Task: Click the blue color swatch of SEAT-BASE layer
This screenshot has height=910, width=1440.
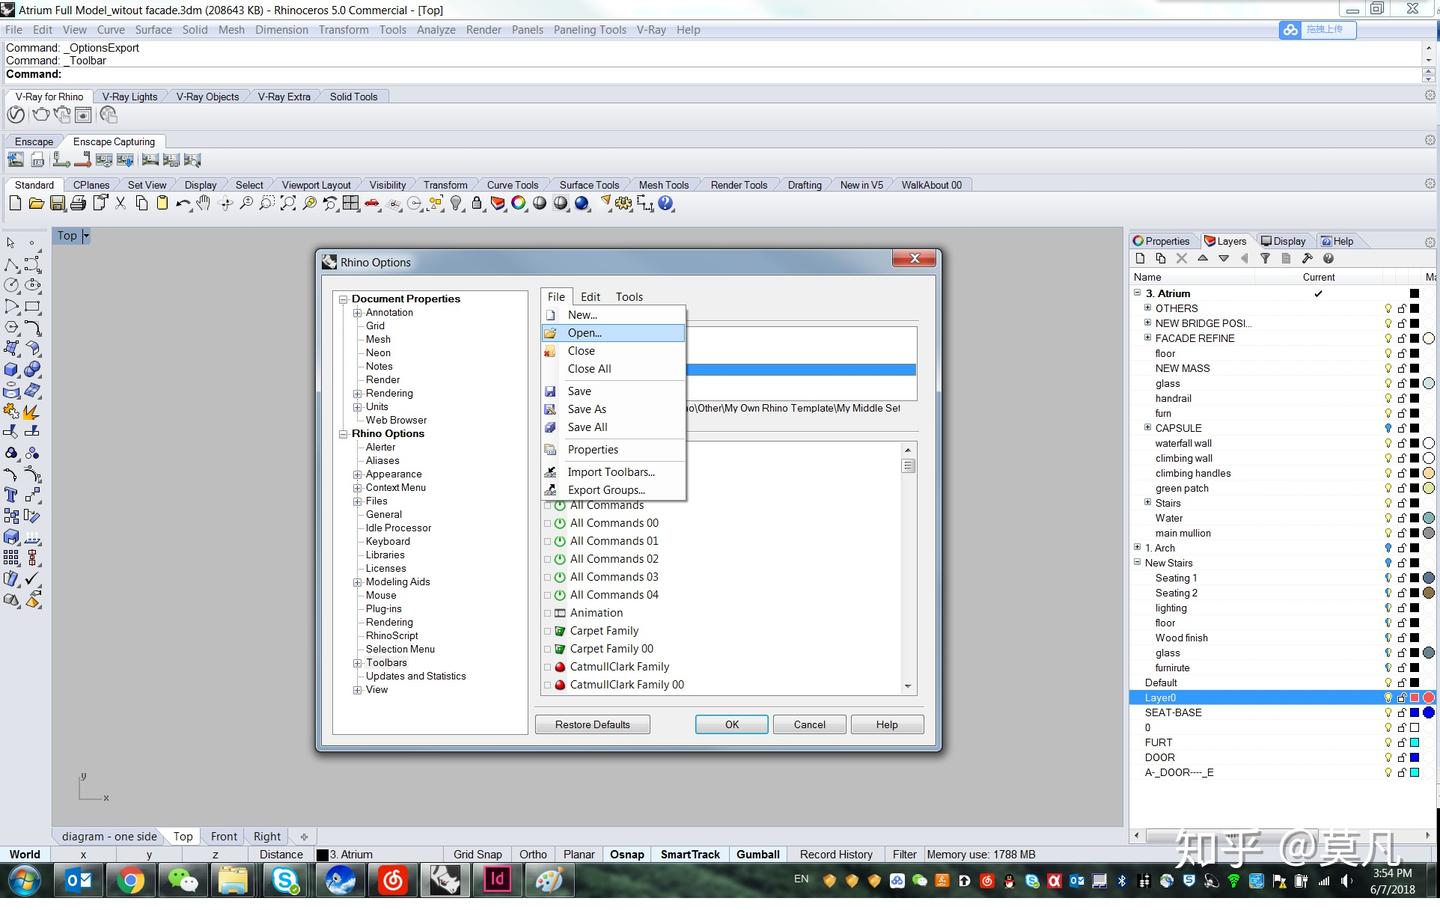Action: (x=1414, y=713)
